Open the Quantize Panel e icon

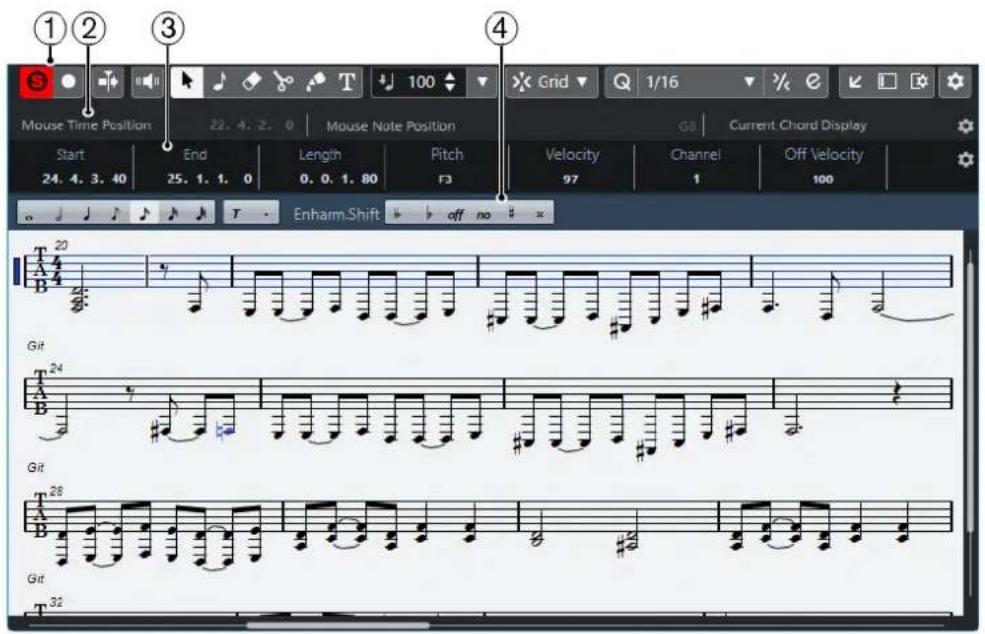click(814, 82)
